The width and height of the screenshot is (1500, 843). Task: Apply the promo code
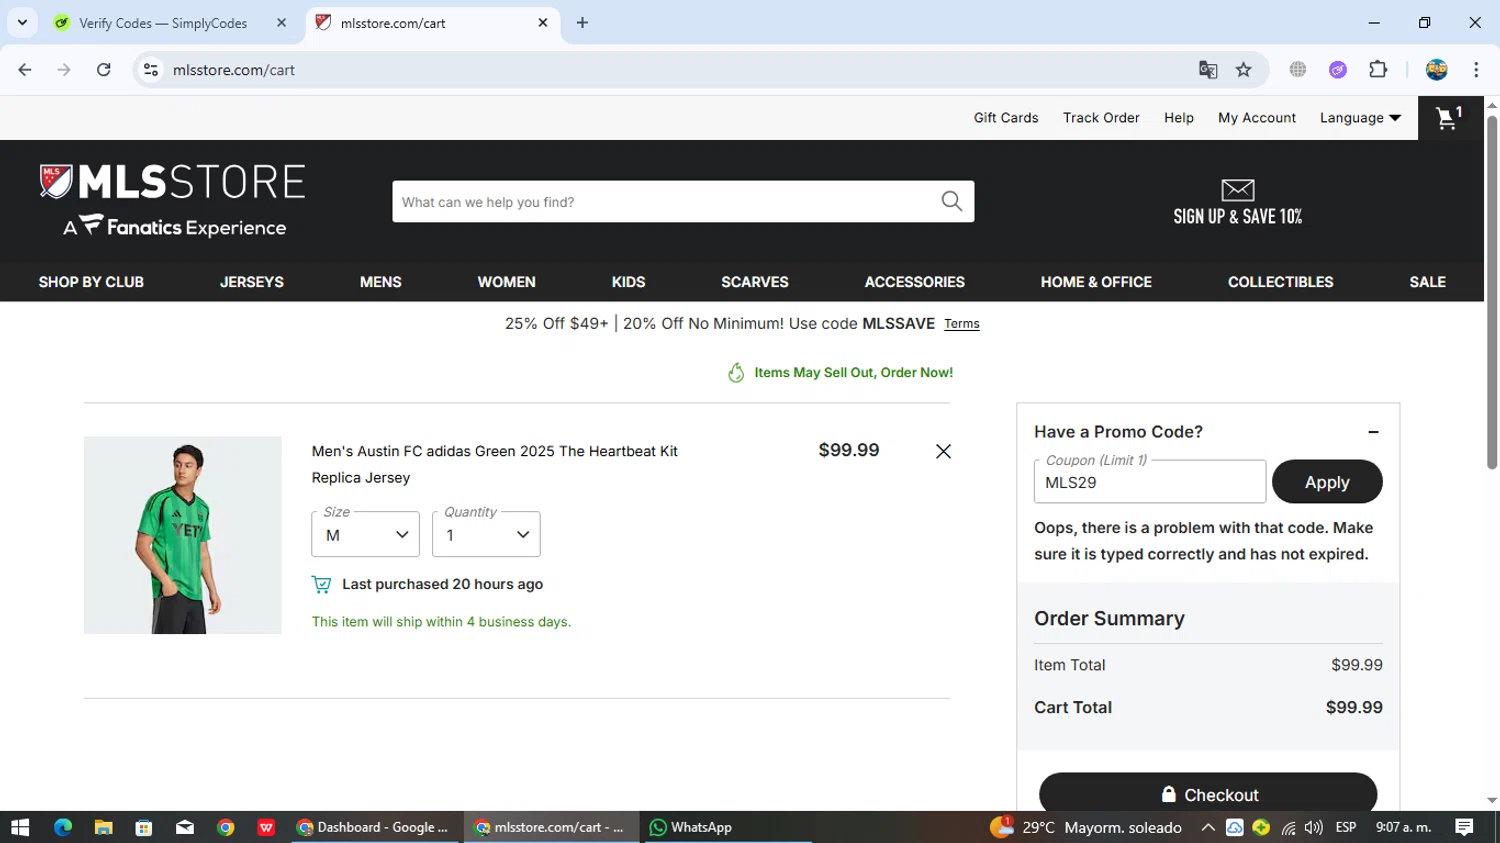1327,482
